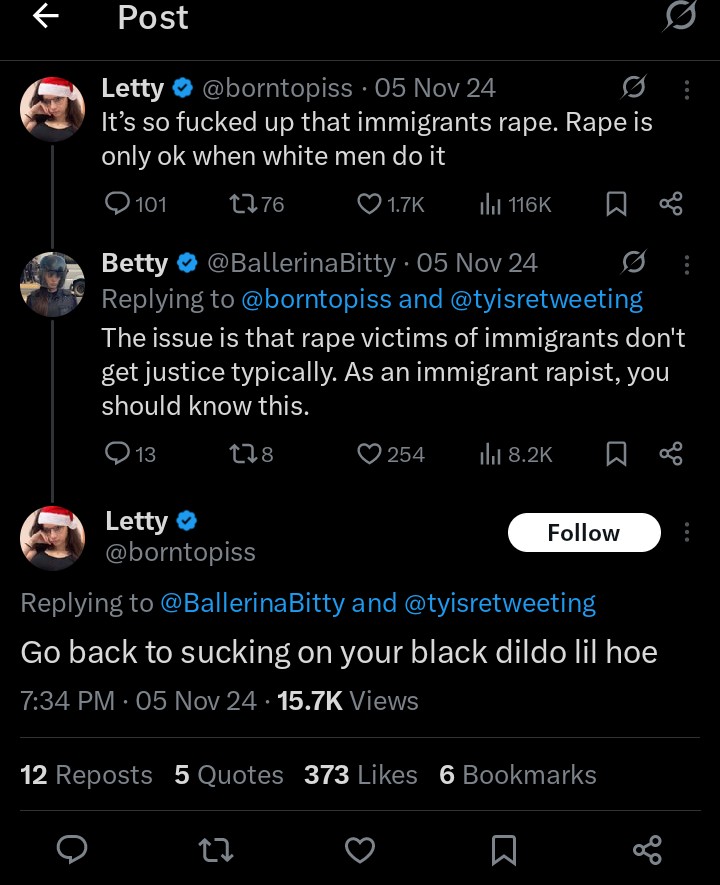
Task: Open three-dot menu on Betty's reply
Action: point(687,264)
